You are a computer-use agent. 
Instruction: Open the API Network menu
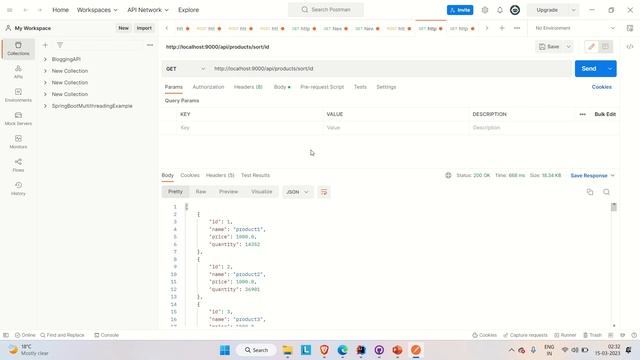click(148, 10)
